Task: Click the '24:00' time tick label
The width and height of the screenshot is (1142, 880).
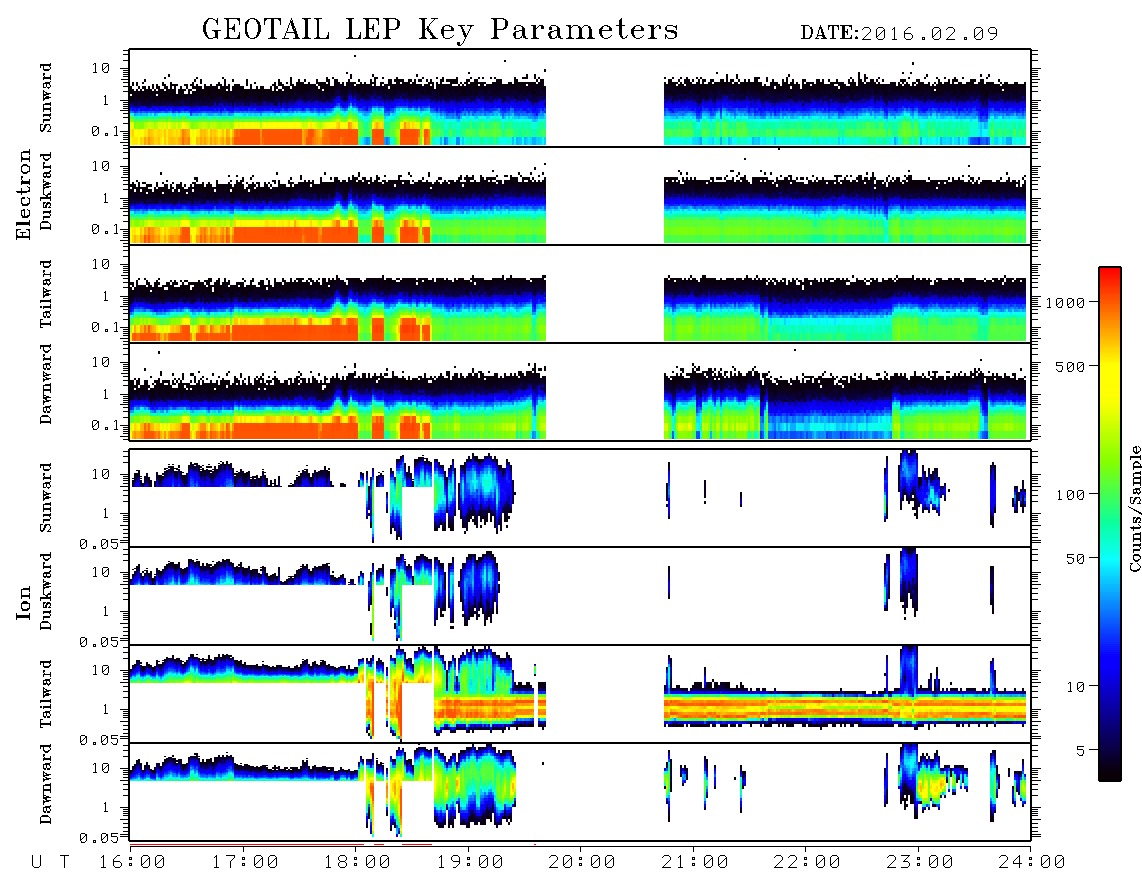Action: coord(1032,863)
